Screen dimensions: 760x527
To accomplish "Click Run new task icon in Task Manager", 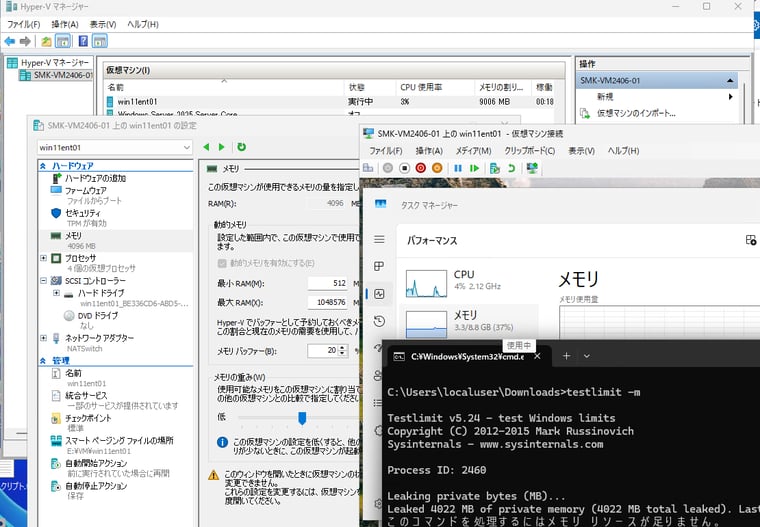I will tap(751, 240).
